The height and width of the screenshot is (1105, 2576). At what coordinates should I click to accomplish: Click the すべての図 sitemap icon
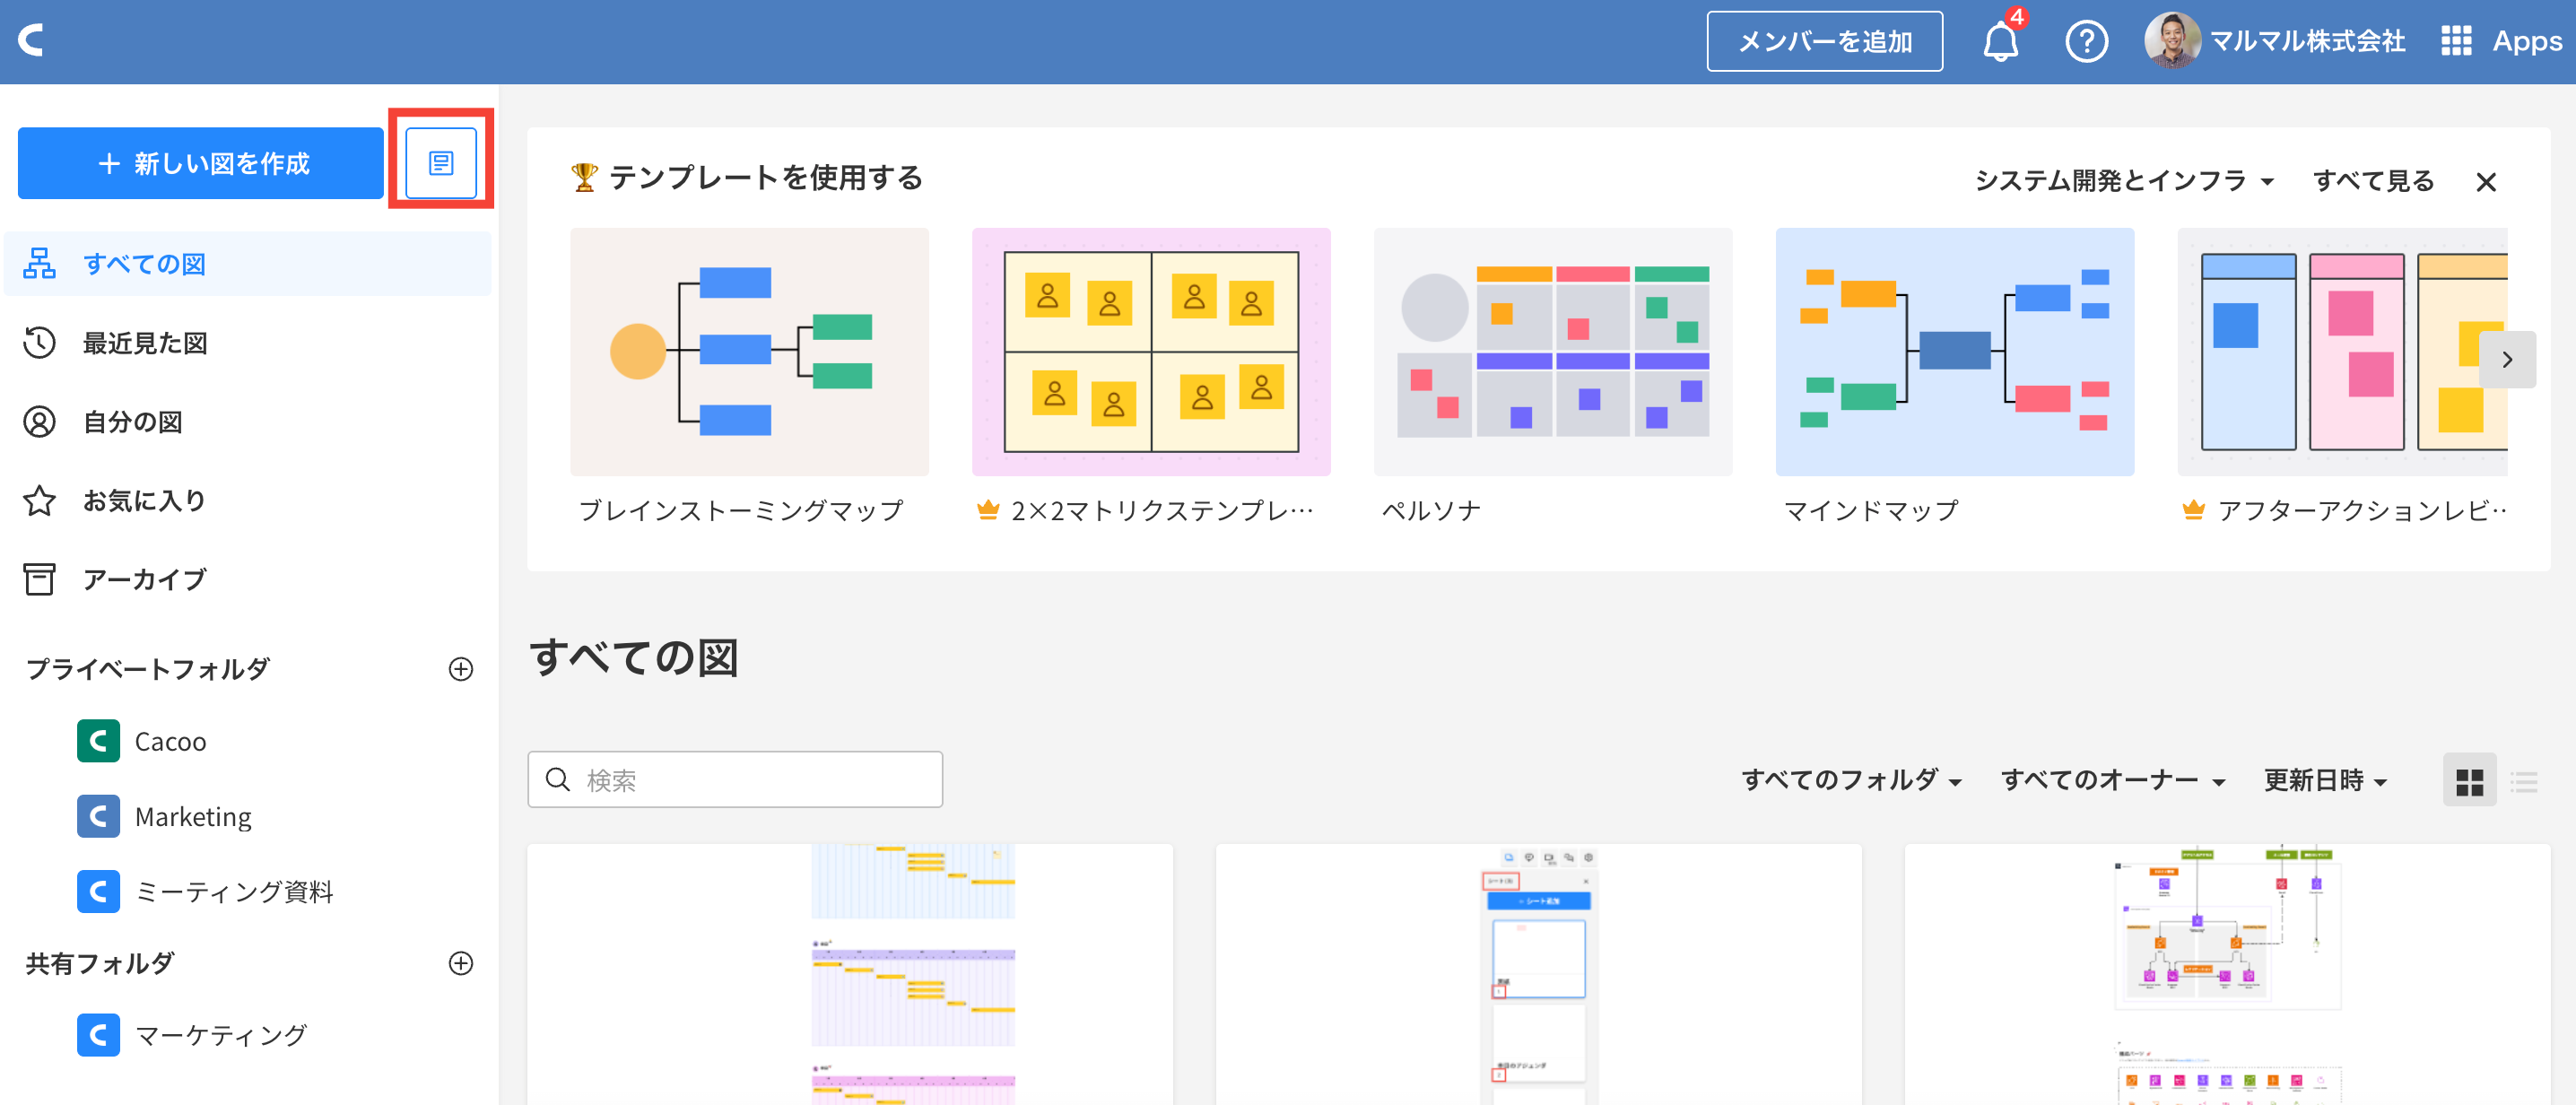[x=40, y=263]
